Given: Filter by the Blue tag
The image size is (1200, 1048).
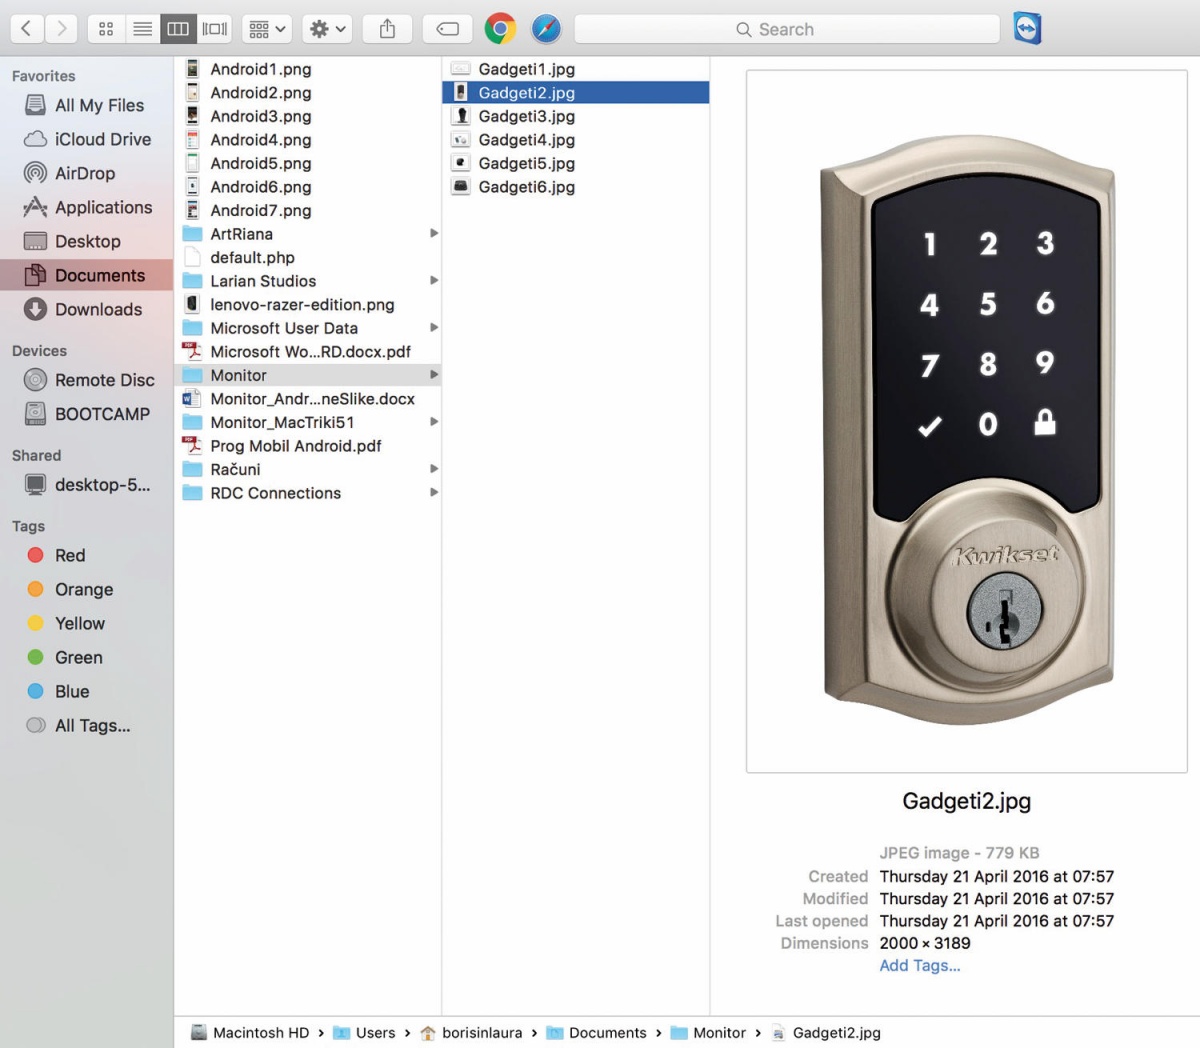Looking at the screenshot, I should point(86,691).
